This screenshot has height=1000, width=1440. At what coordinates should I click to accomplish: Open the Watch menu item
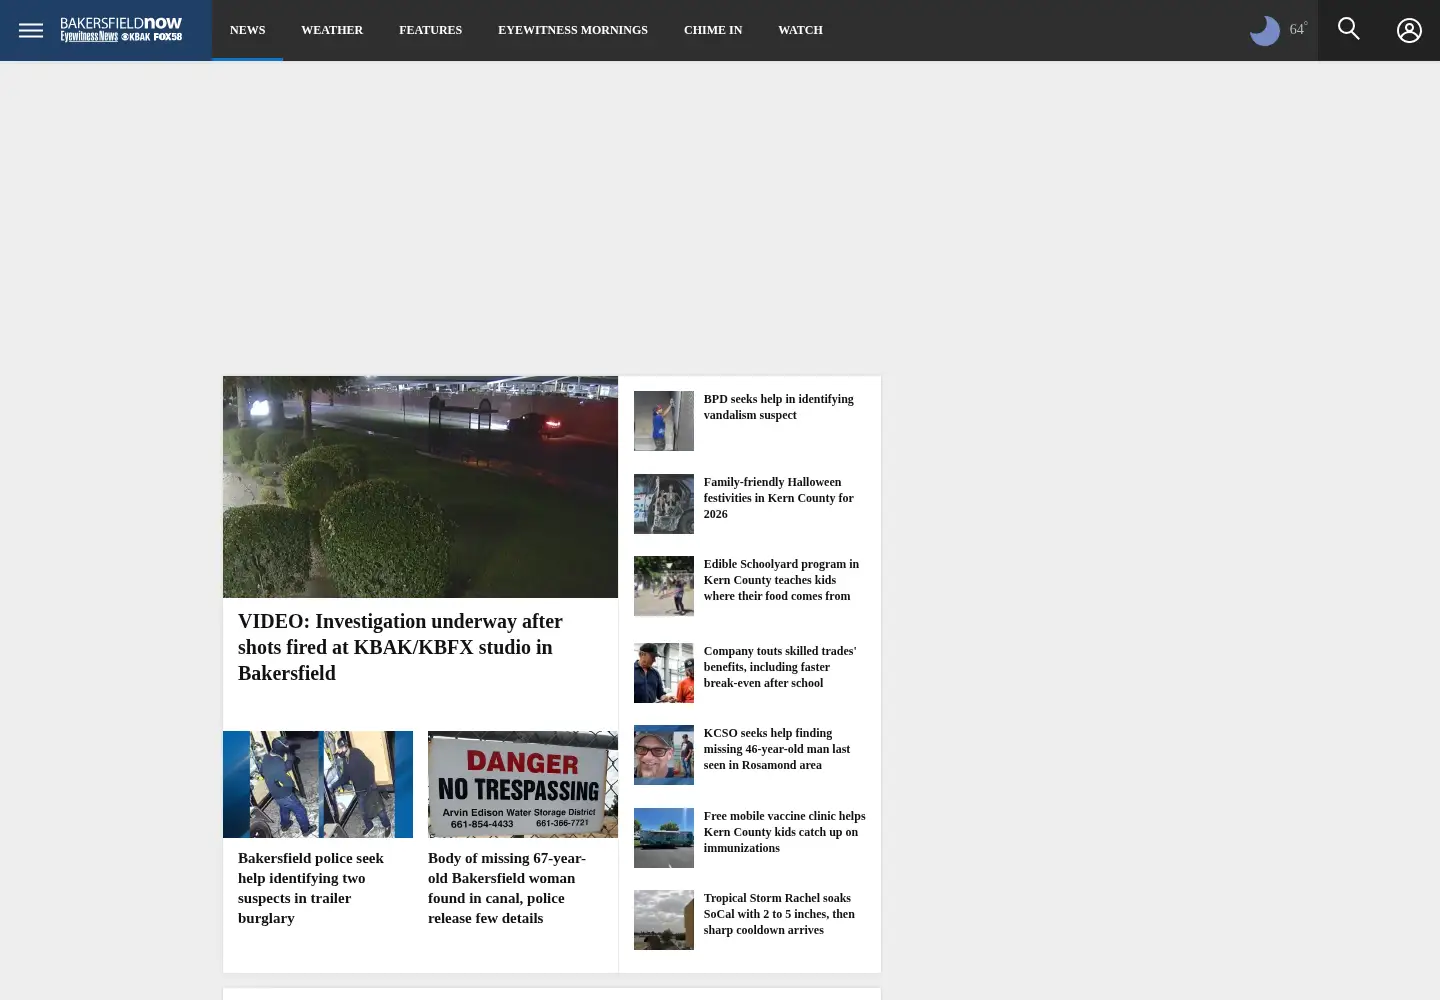(800, 30)
